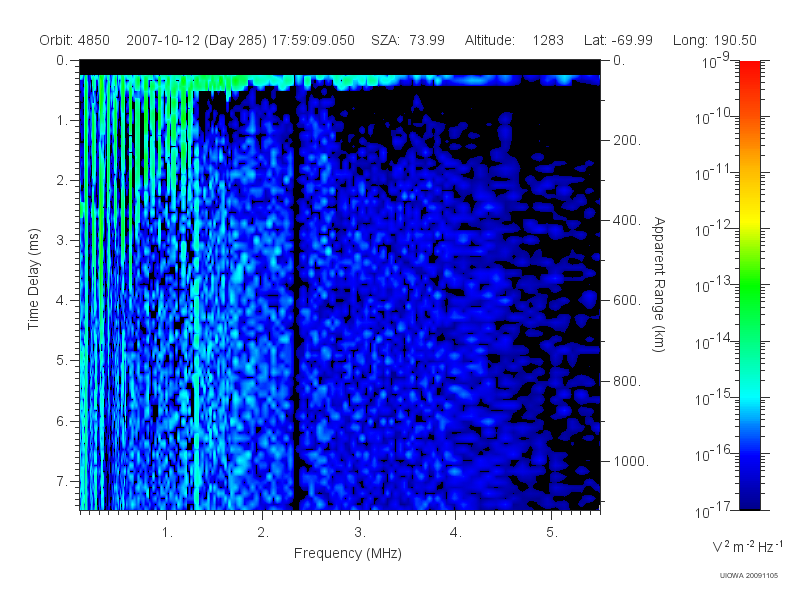Click the '3.' tick on Time Delay axis
The width and height of the screenshot is (800, 600).
pyautogui.click(x=62, y=240)
